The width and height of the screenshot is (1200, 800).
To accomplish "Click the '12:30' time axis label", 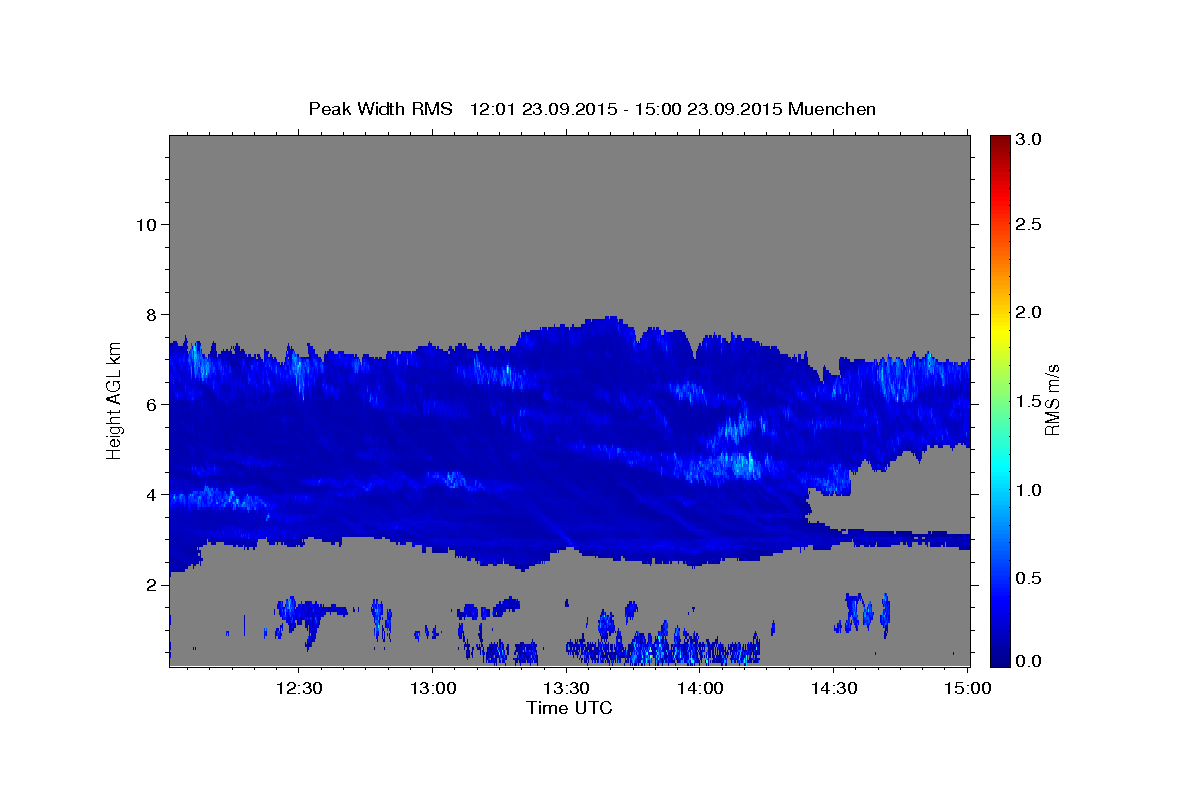I will pyautogui.click(x=298, y=688).
